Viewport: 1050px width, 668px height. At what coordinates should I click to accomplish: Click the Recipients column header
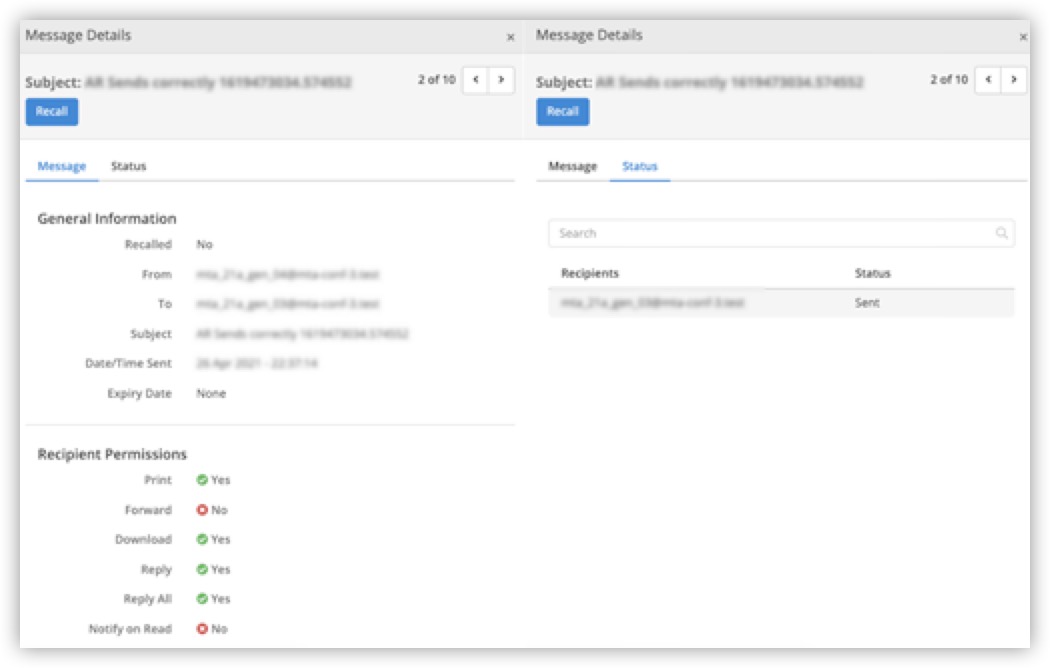click(x=590, y=273)
